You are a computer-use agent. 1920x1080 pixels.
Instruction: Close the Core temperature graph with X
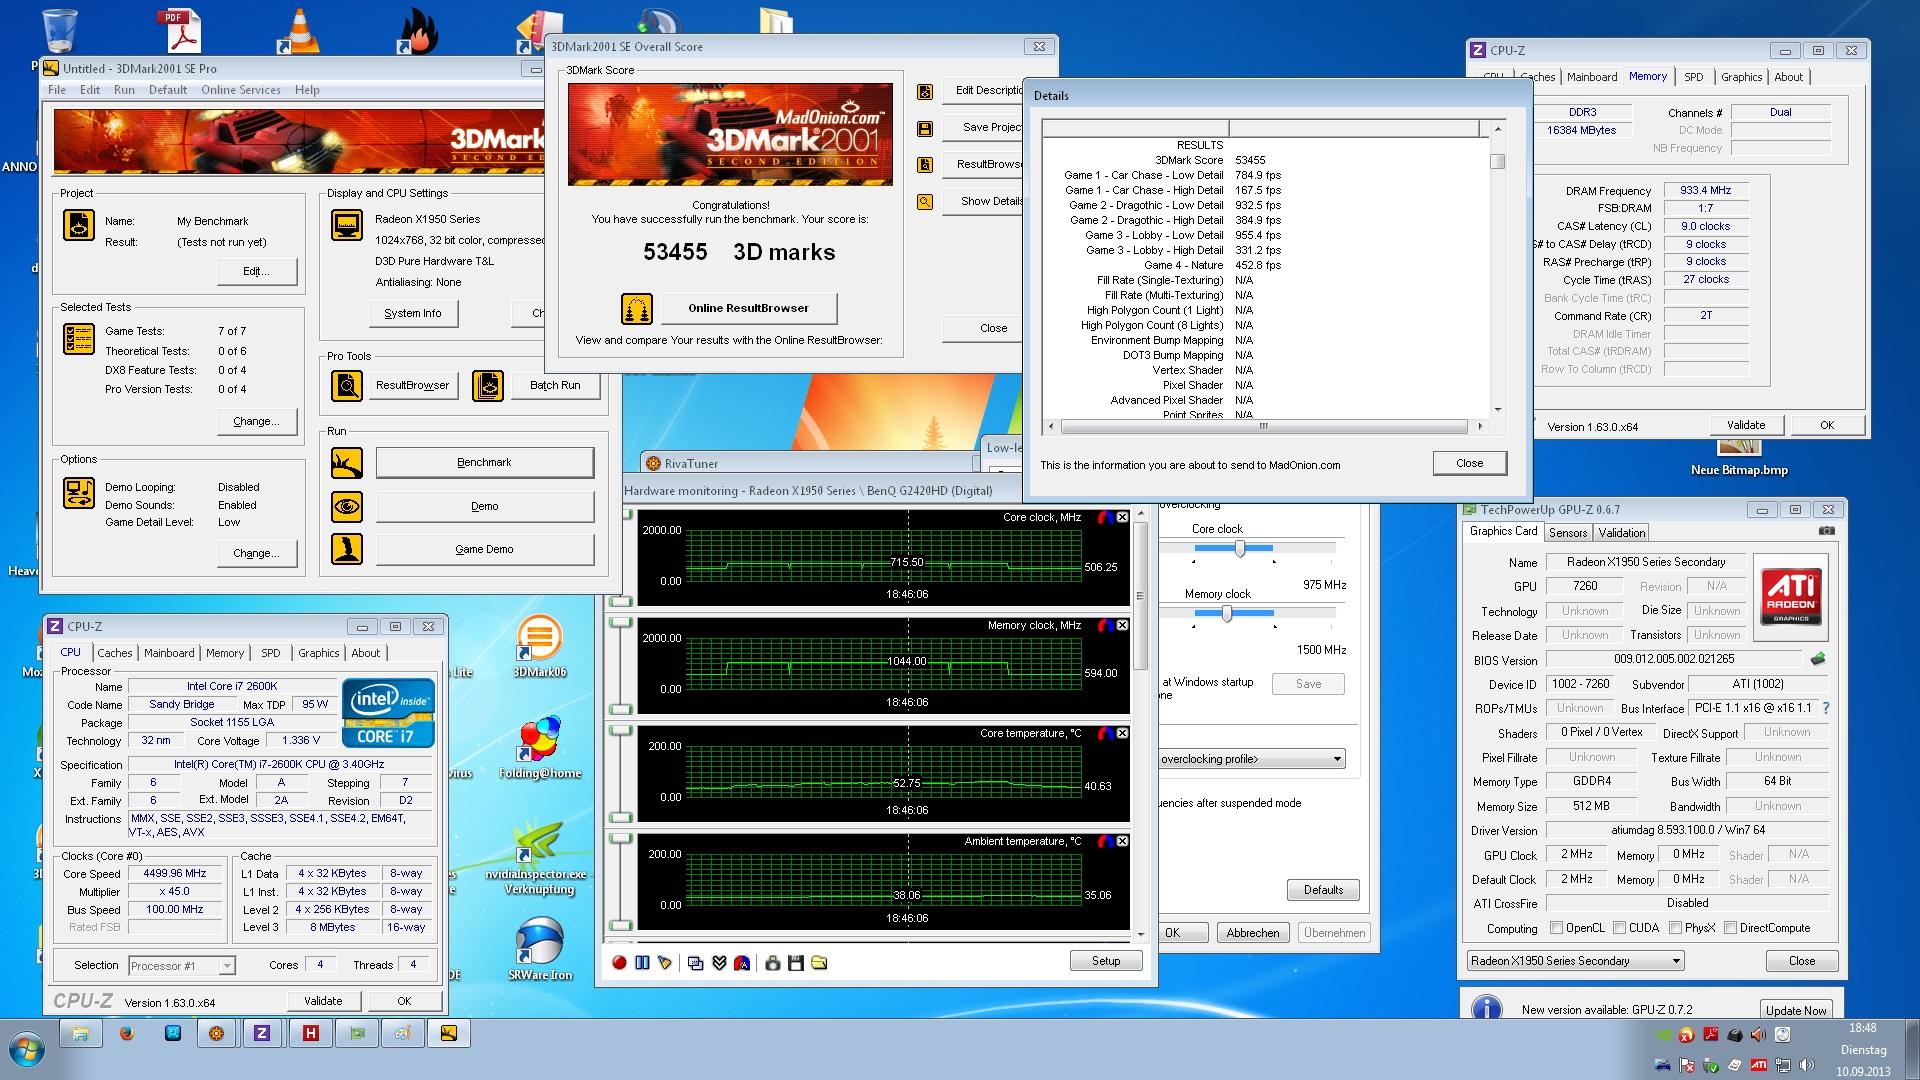[x=1122, y=733]
